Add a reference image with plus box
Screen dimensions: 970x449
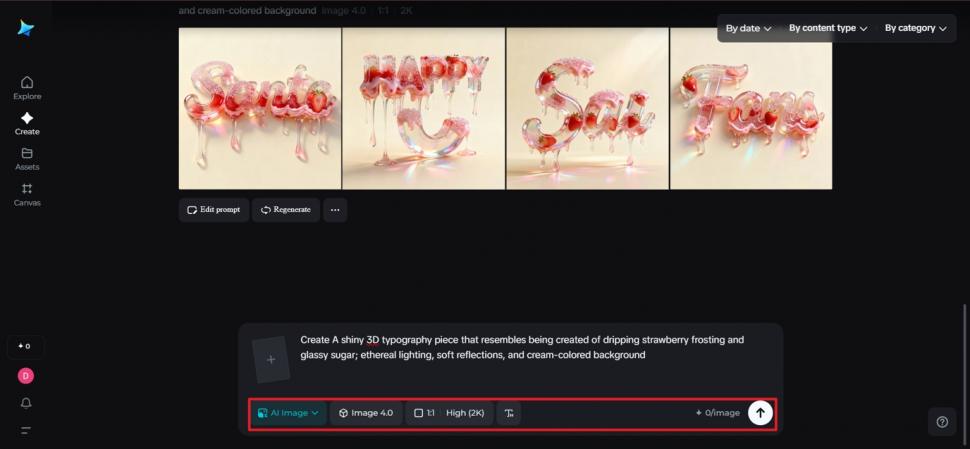click(271, 359)
